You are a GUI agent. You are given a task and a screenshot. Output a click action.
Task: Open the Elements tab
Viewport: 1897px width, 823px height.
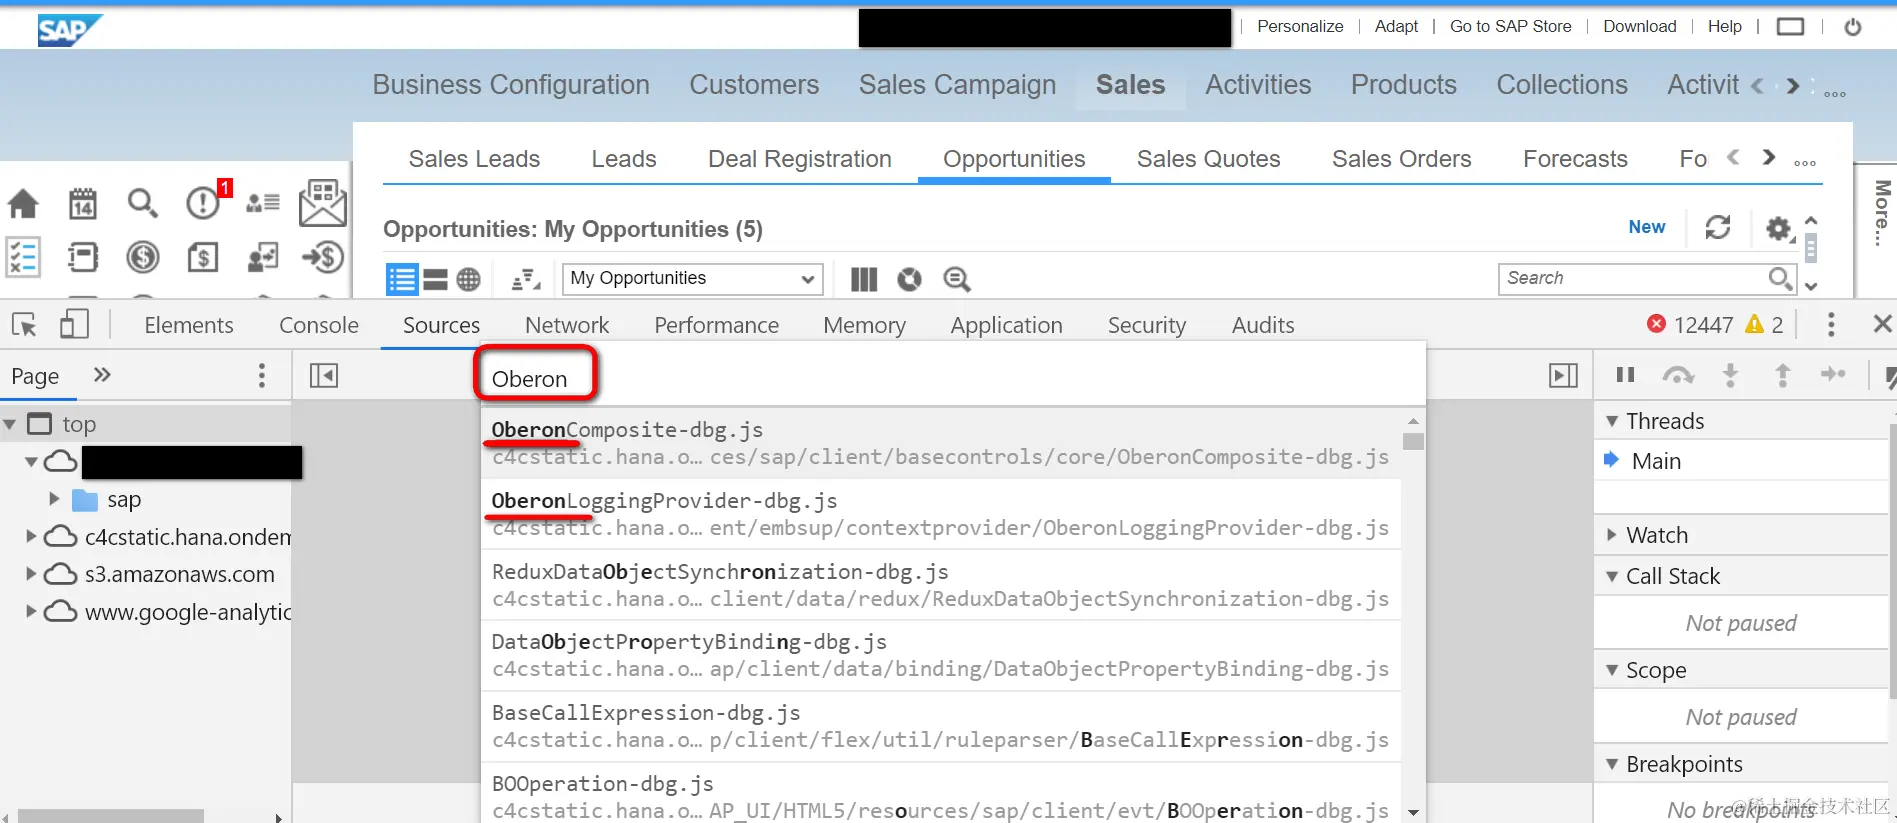point(188,325)
